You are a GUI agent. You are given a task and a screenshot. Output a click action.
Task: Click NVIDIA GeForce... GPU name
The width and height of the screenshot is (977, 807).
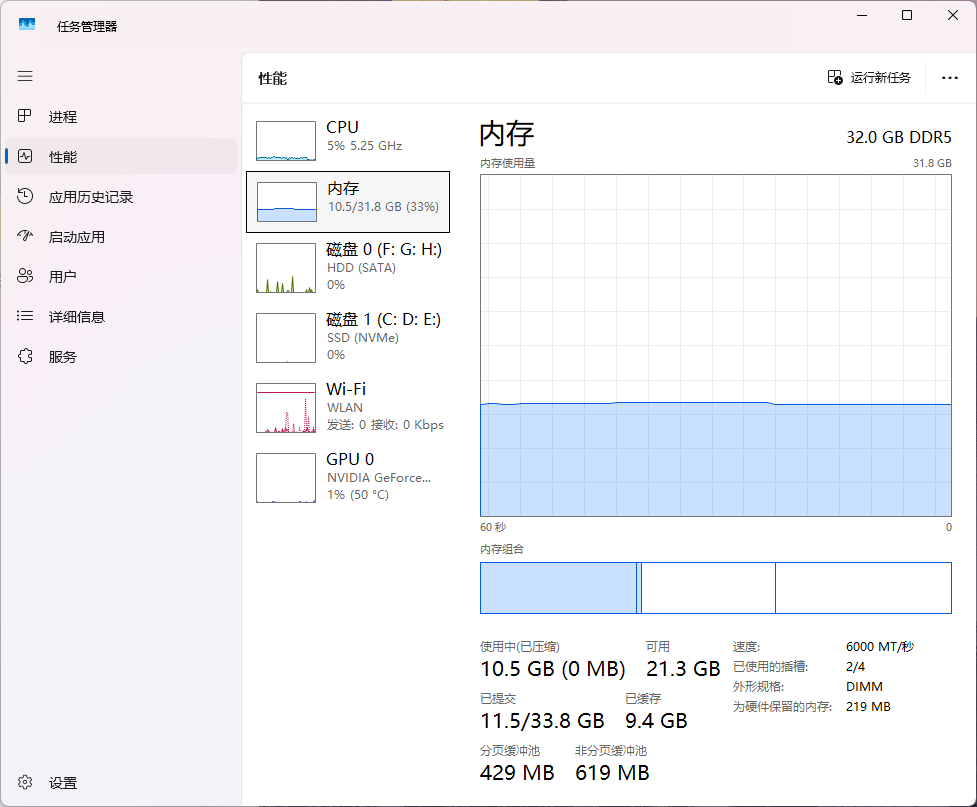tap(379, 478)
